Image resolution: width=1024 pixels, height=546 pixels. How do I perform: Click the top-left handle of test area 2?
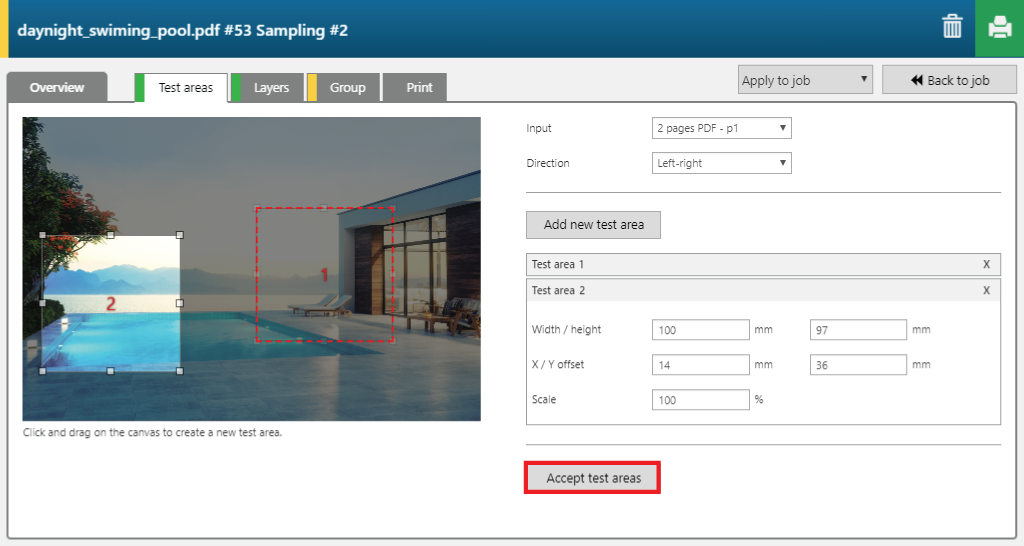point(42,235)
